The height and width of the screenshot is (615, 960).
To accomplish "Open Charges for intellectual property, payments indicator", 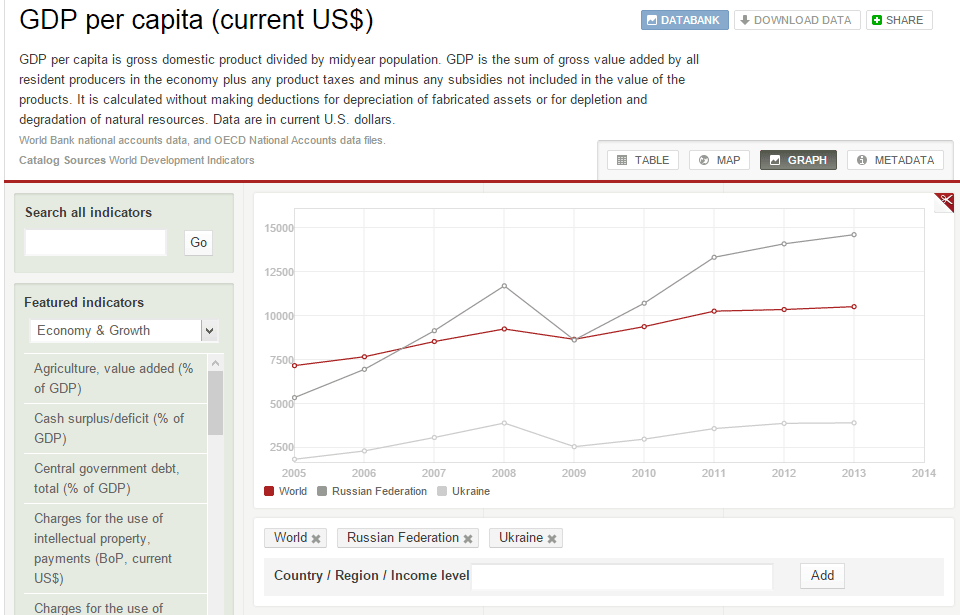I will [115, 548].
